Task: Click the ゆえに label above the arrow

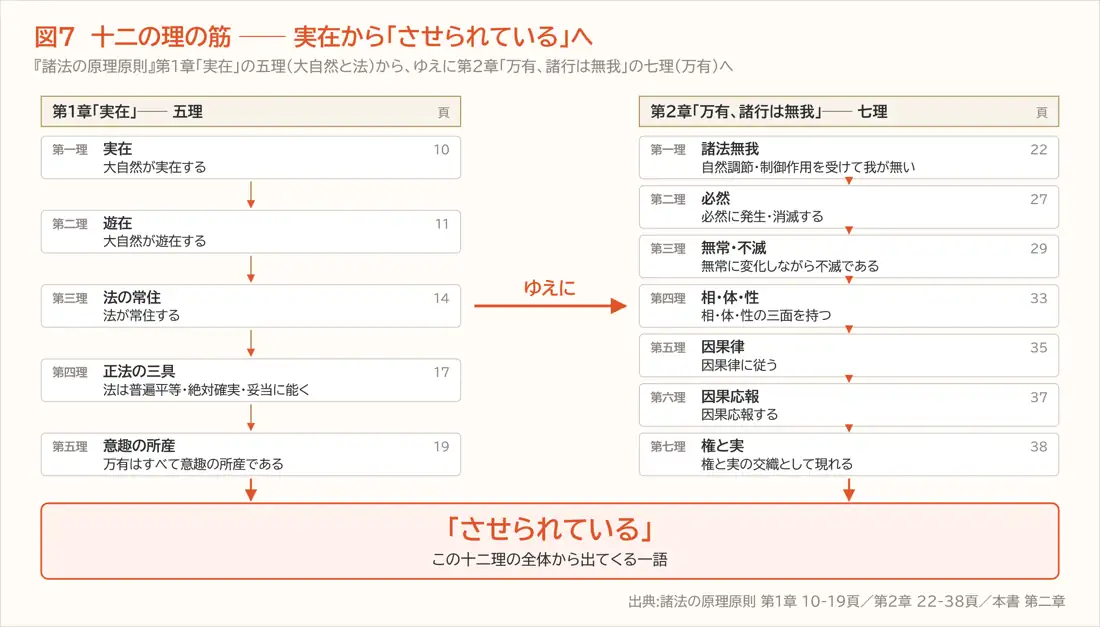Action: [550, 288]
